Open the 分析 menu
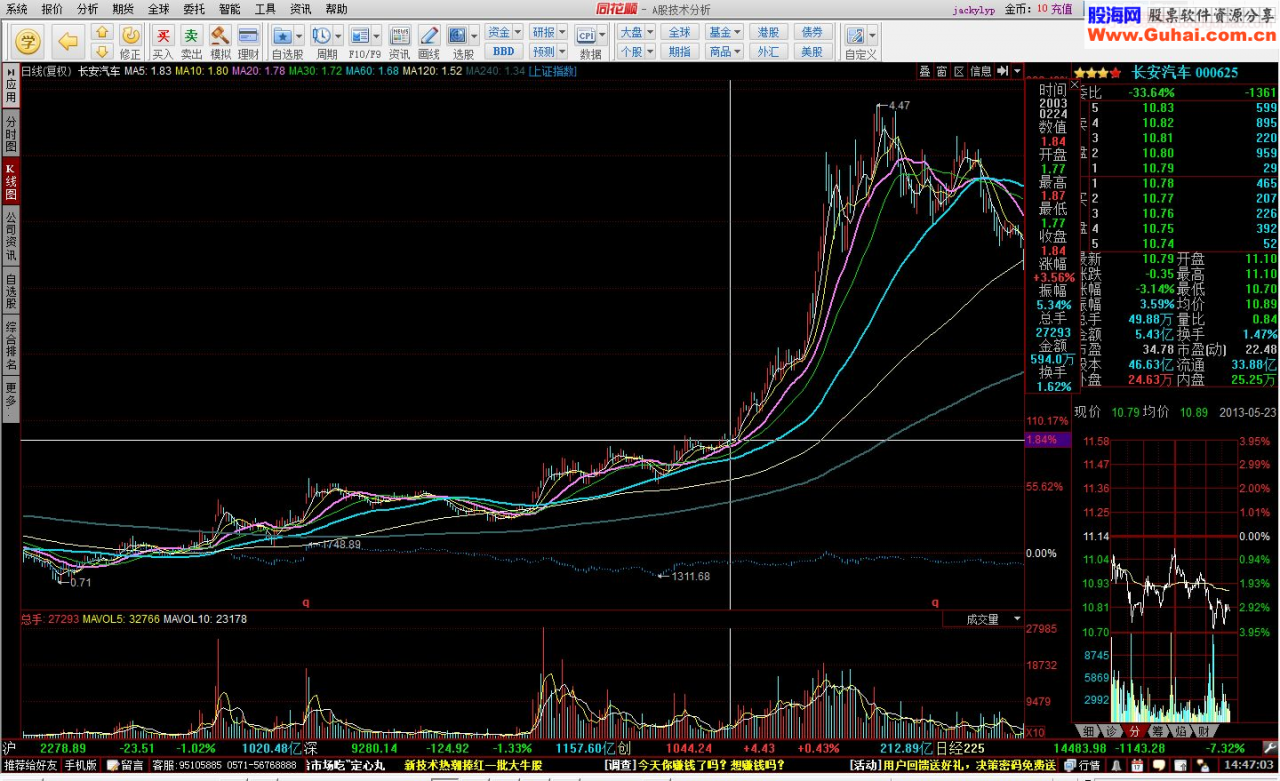Image resolution: width=1280 pixels, height=781 pixels. 87,9
